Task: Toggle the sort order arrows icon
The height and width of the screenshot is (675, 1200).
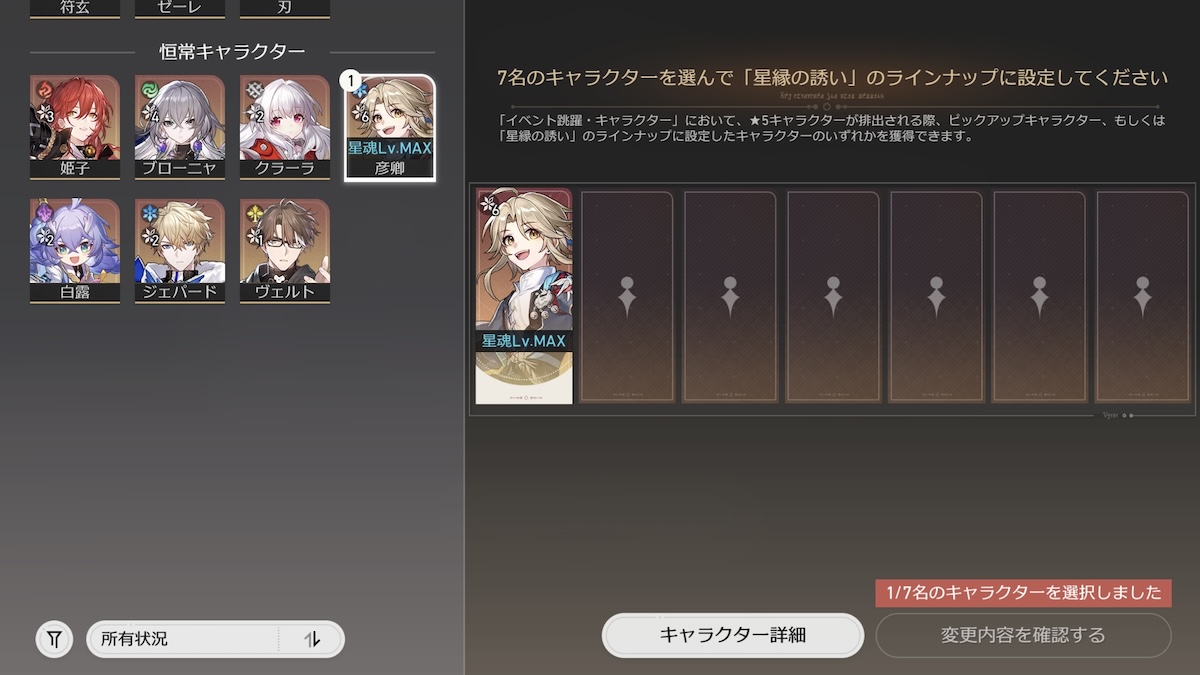Action: (312, 639)
